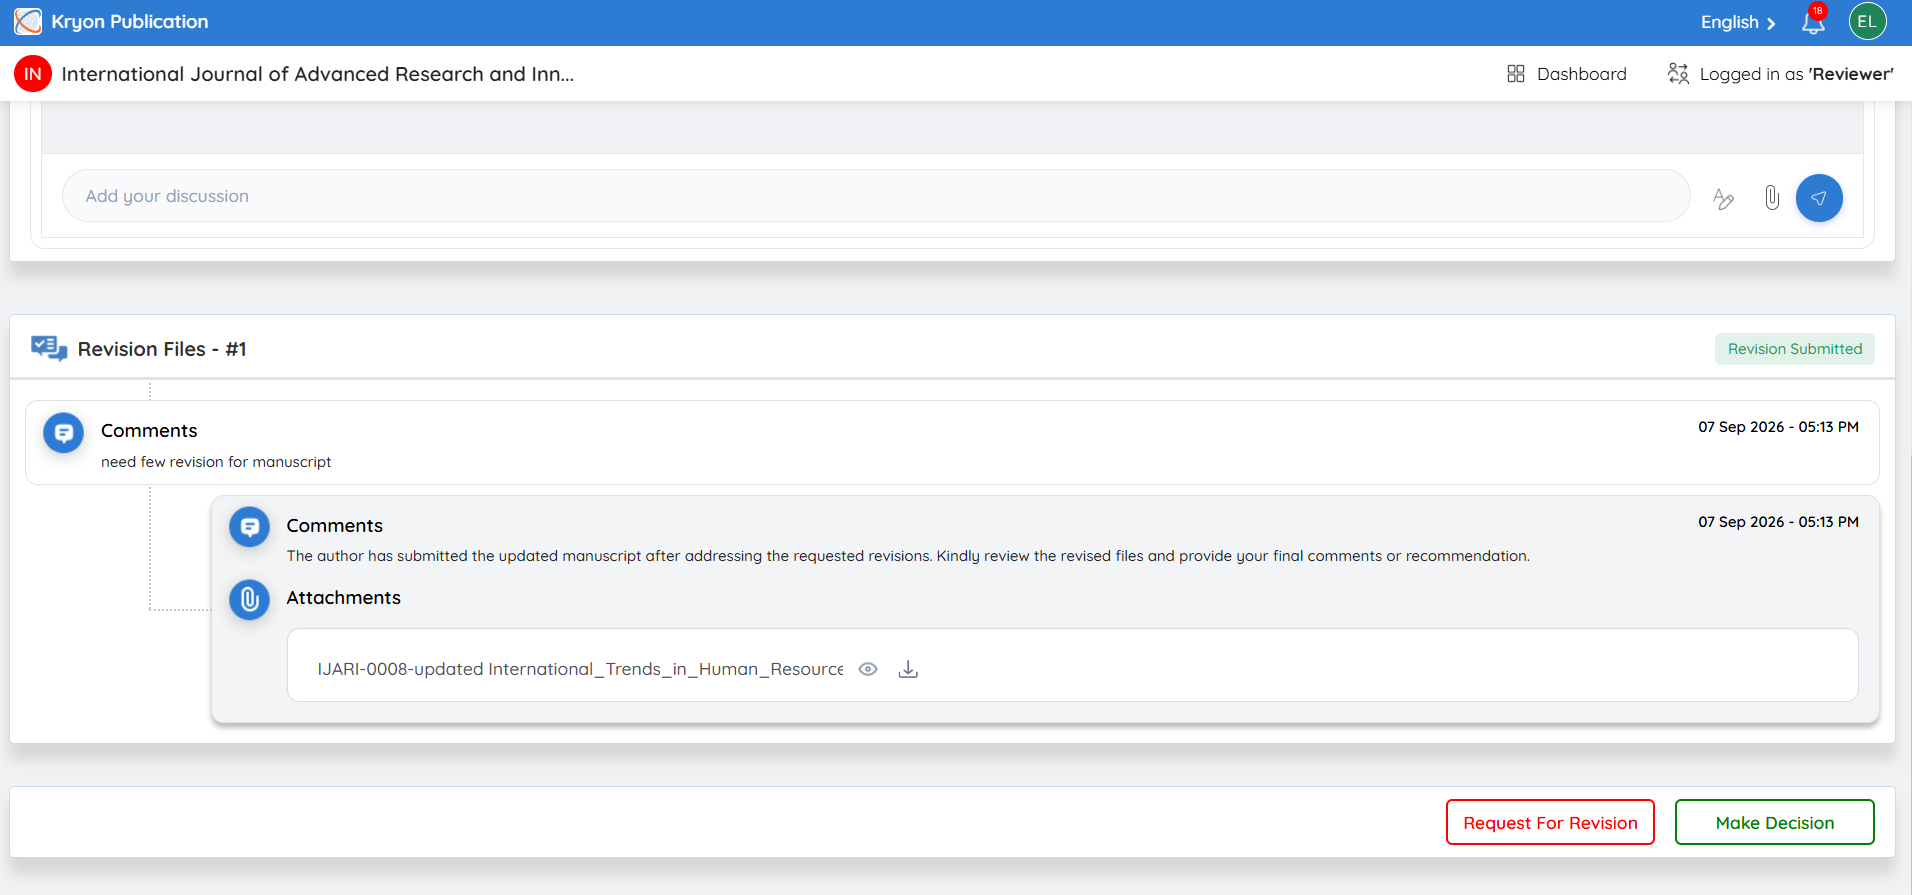Open the notifications bell
Viewport: 1912px width, 895px height.
1813,22
